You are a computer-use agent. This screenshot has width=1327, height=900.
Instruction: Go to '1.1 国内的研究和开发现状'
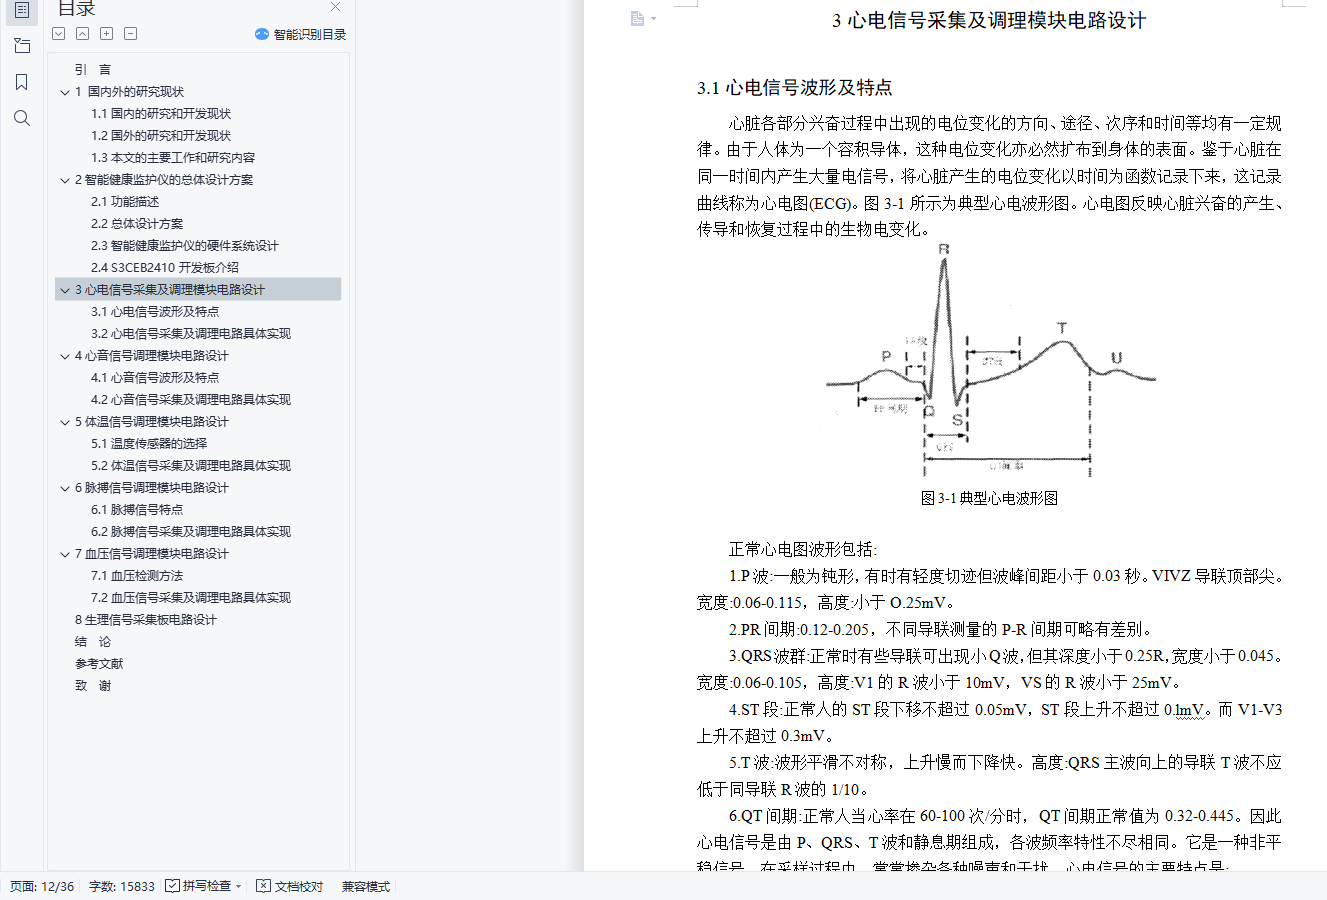click(x=161, y=114)
